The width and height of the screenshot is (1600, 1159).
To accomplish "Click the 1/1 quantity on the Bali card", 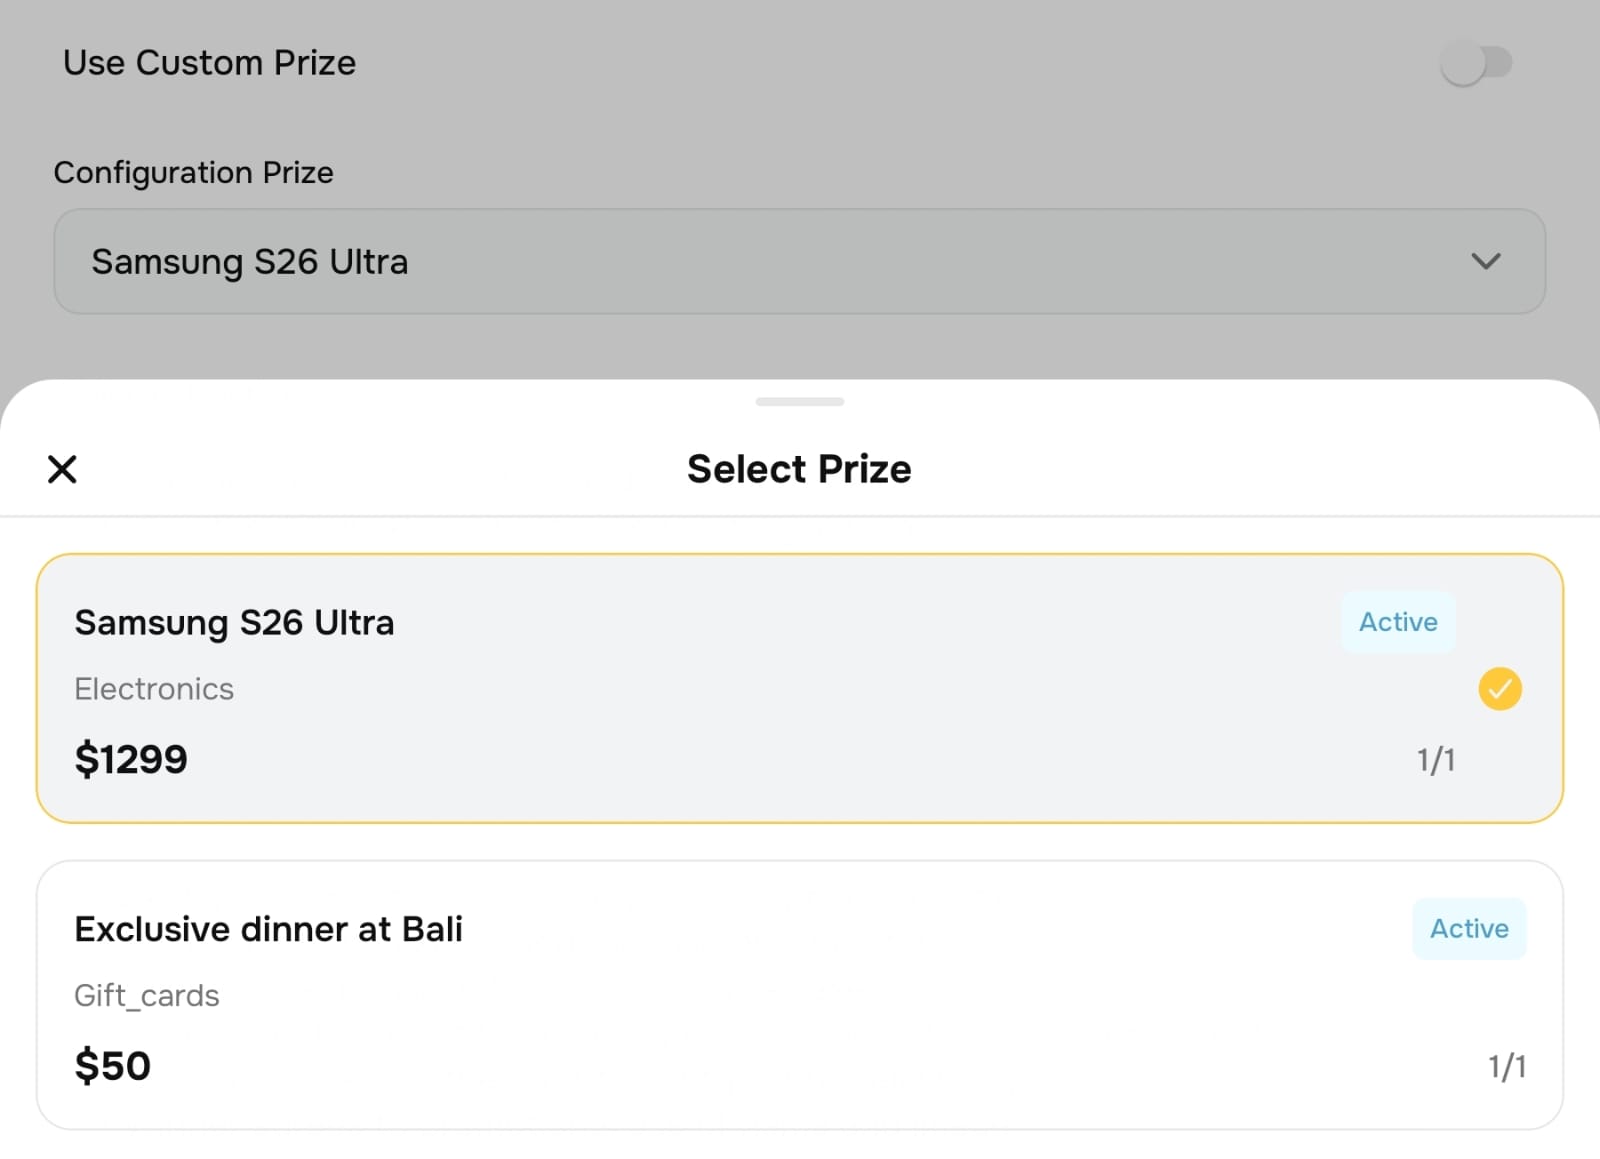I will pos(1506,1067).
